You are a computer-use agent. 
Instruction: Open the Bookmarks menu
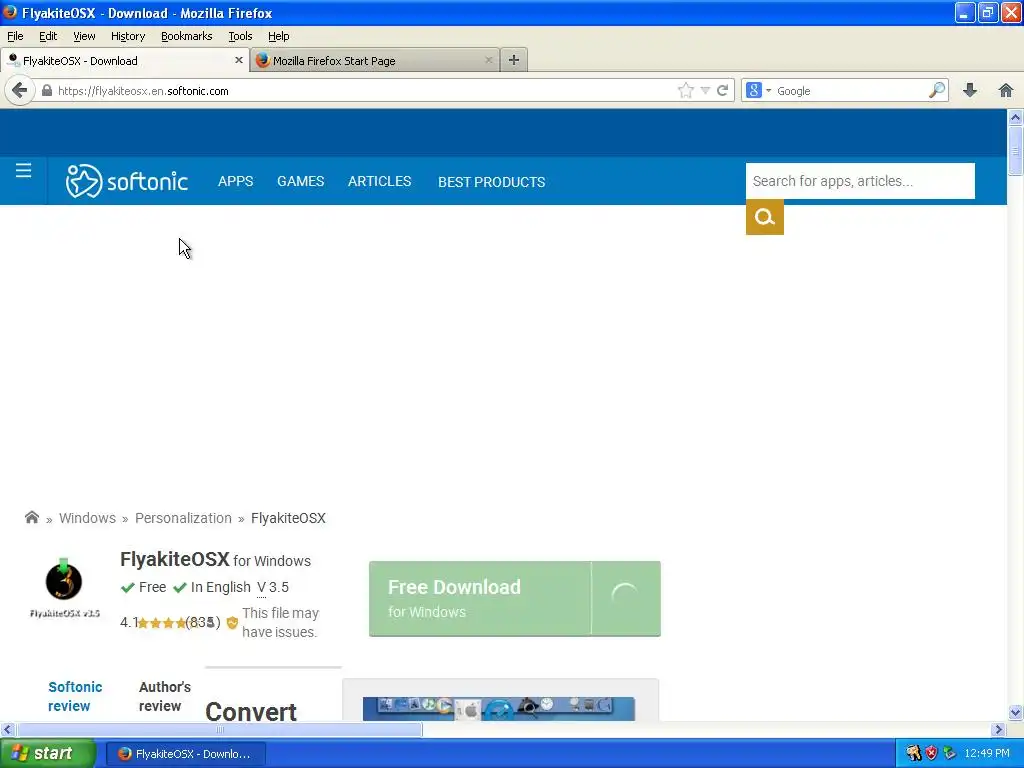tap(187, 36)
